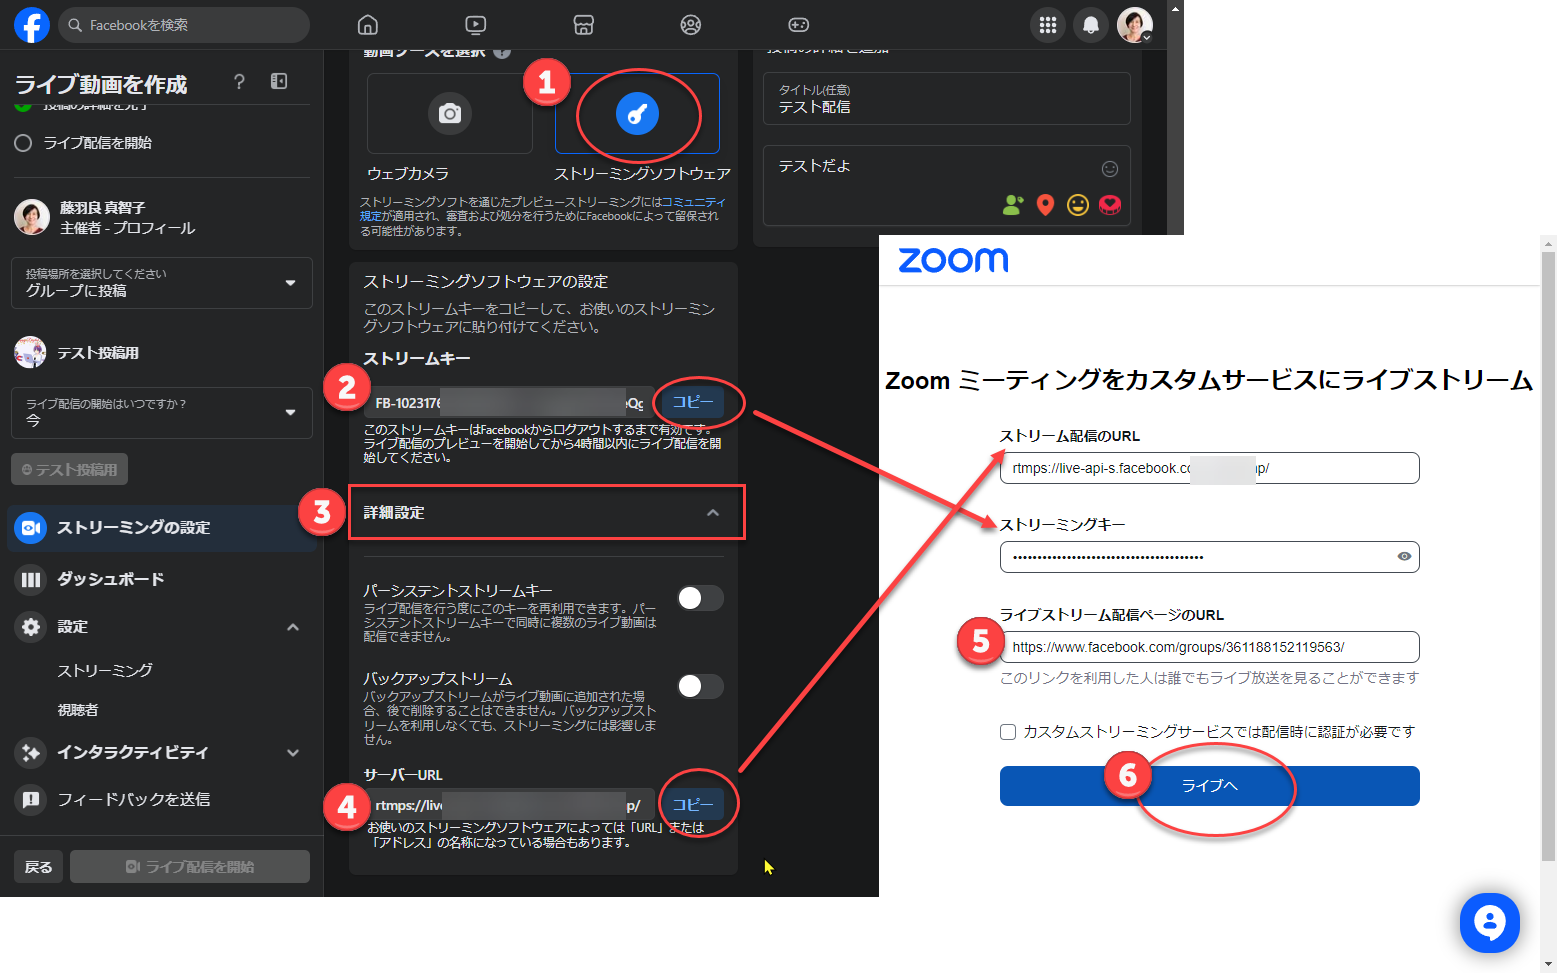Open ダッシュボード in sidebar
This screenshot has height=973, width=1557.
(162, 579)
